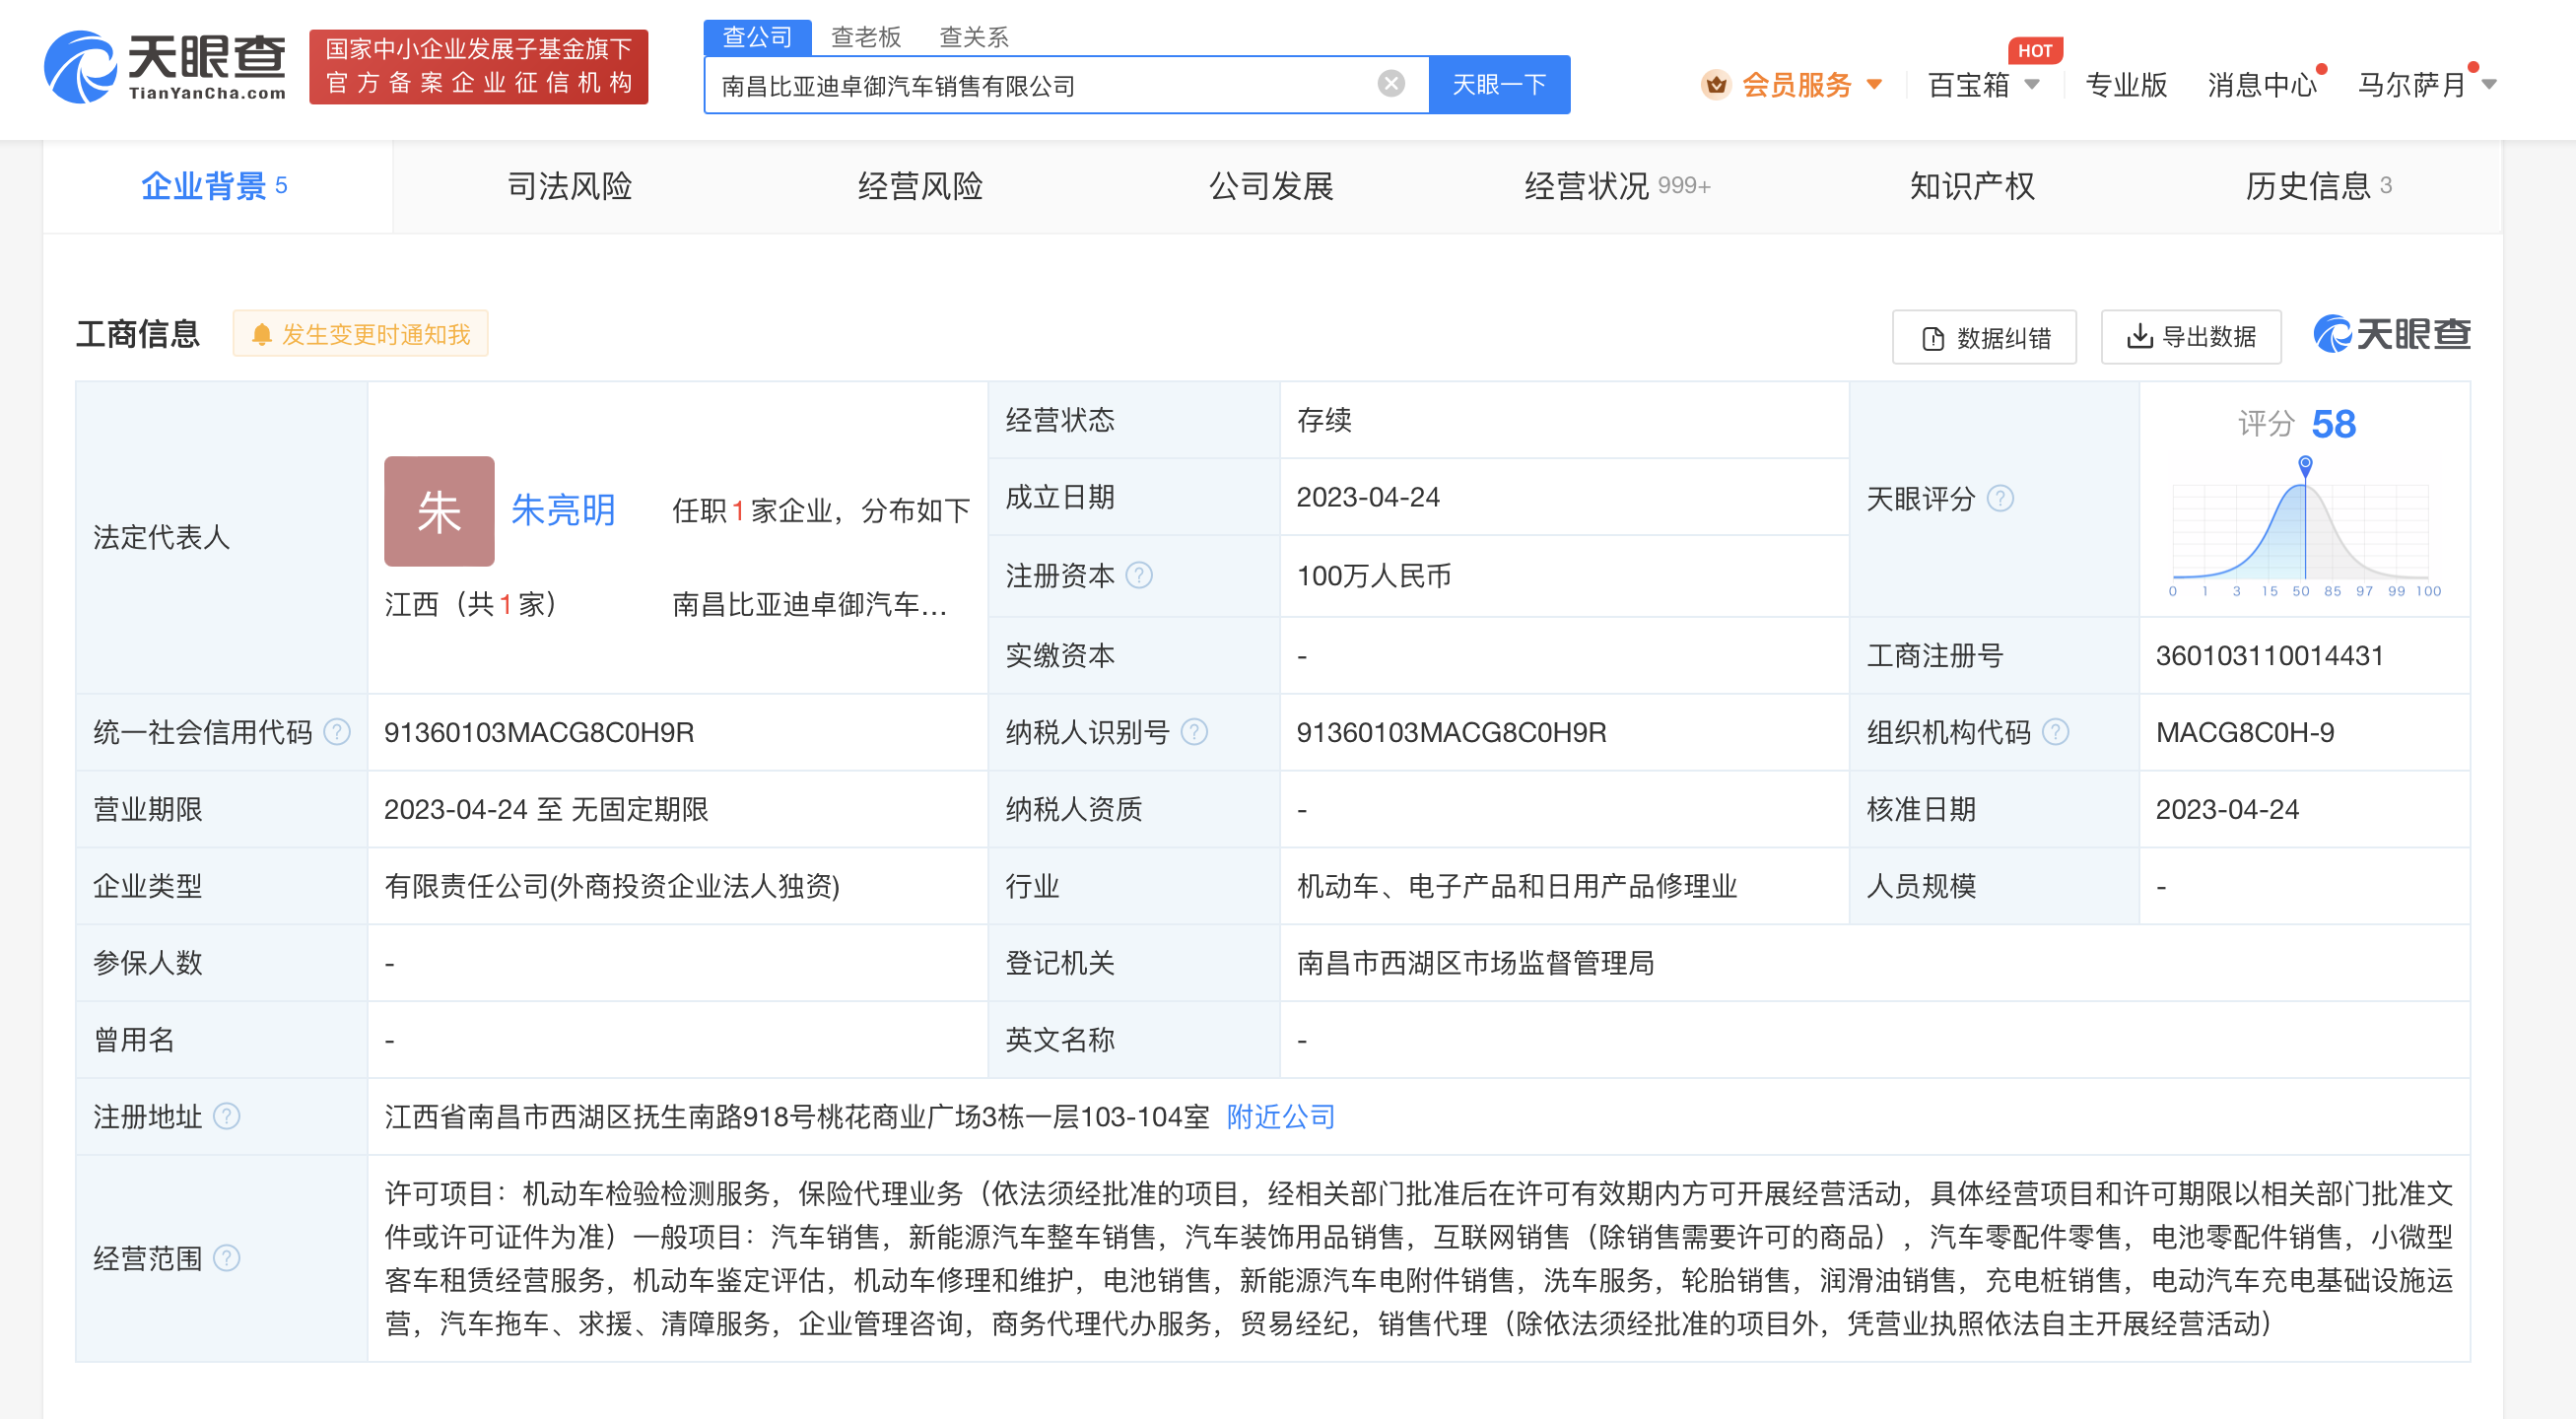Viewport: 2576px width, 1419px height.
Task: Switch to the 知识产权 tab
Action: 1972,186
